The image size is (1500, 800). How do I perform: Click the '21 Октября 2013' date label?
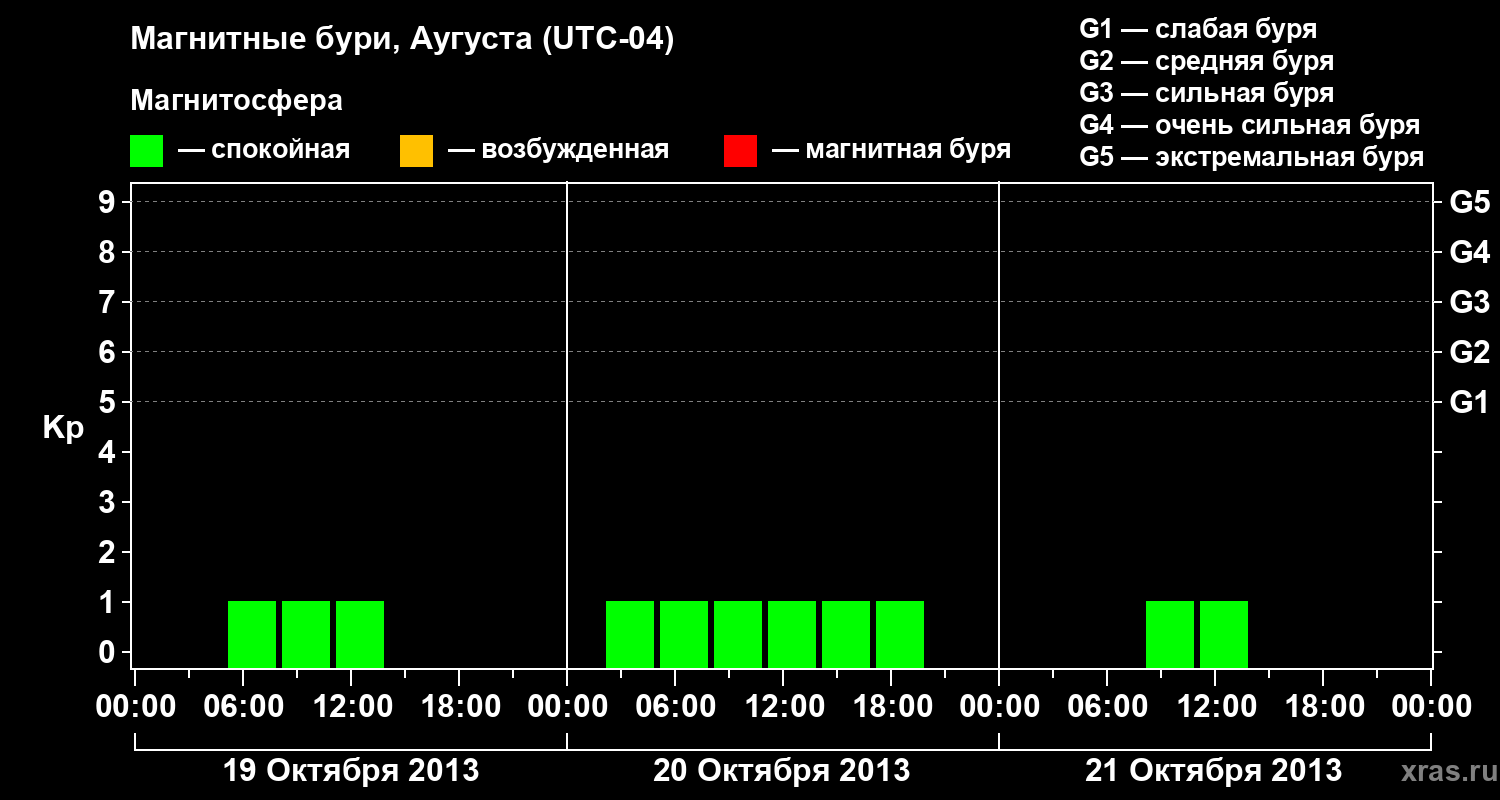pyautogui.click(x=1214, y=771)
